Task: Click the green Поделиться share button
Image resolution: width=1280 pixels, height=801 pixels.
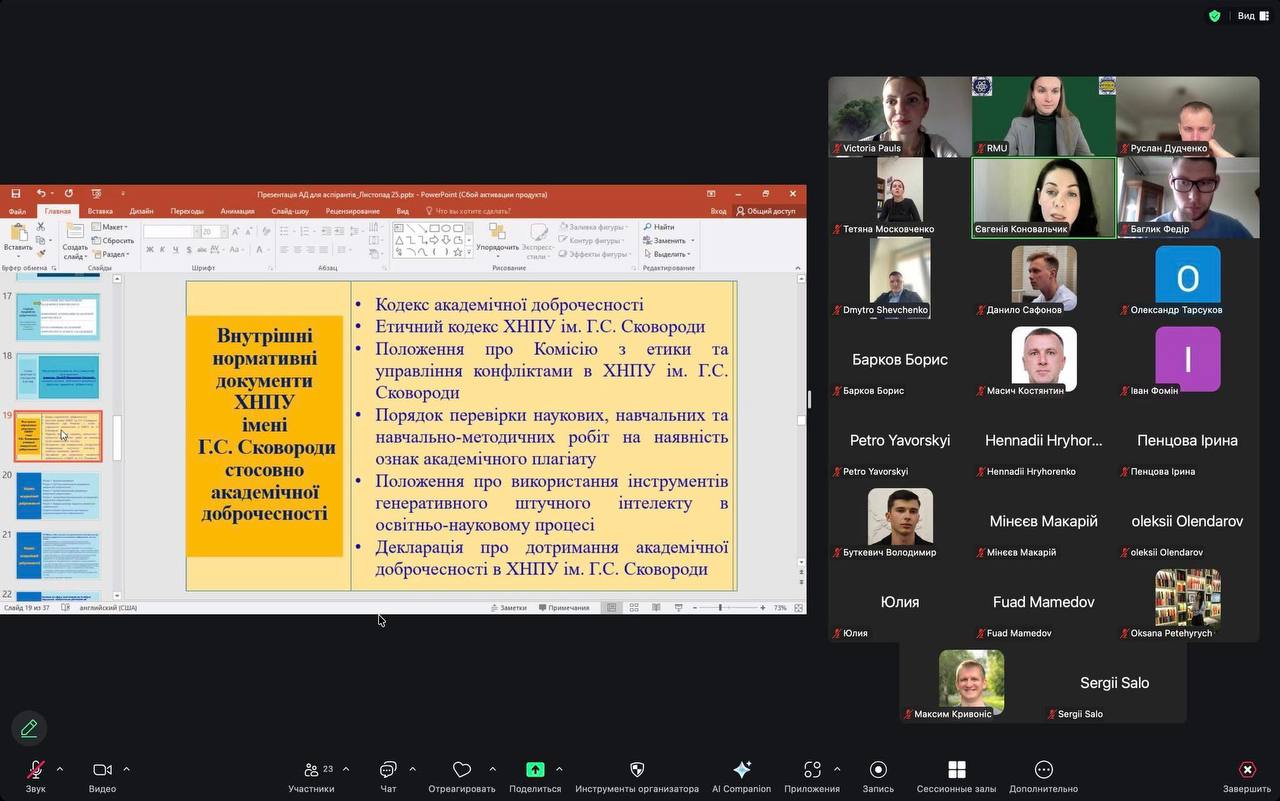Action: [x=535, y=771]
